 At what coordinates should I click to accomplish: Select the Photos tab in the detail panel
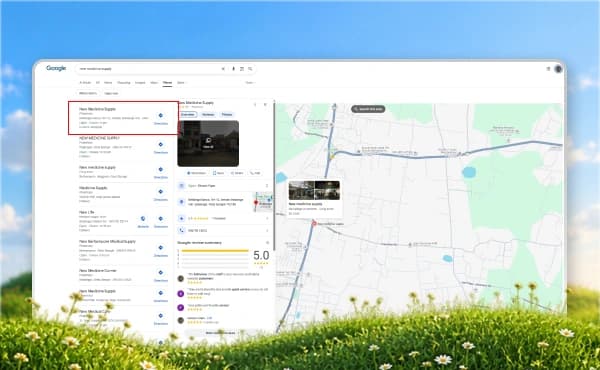227,115
